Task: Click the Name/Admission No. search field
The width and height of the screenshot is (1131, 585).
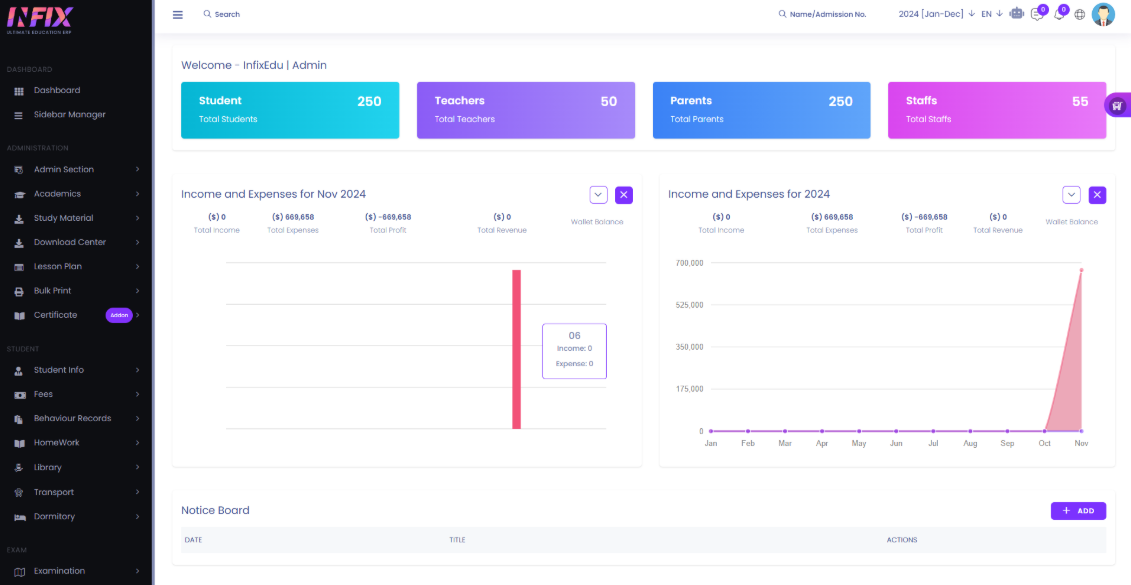Action: (x=827, y=15)
